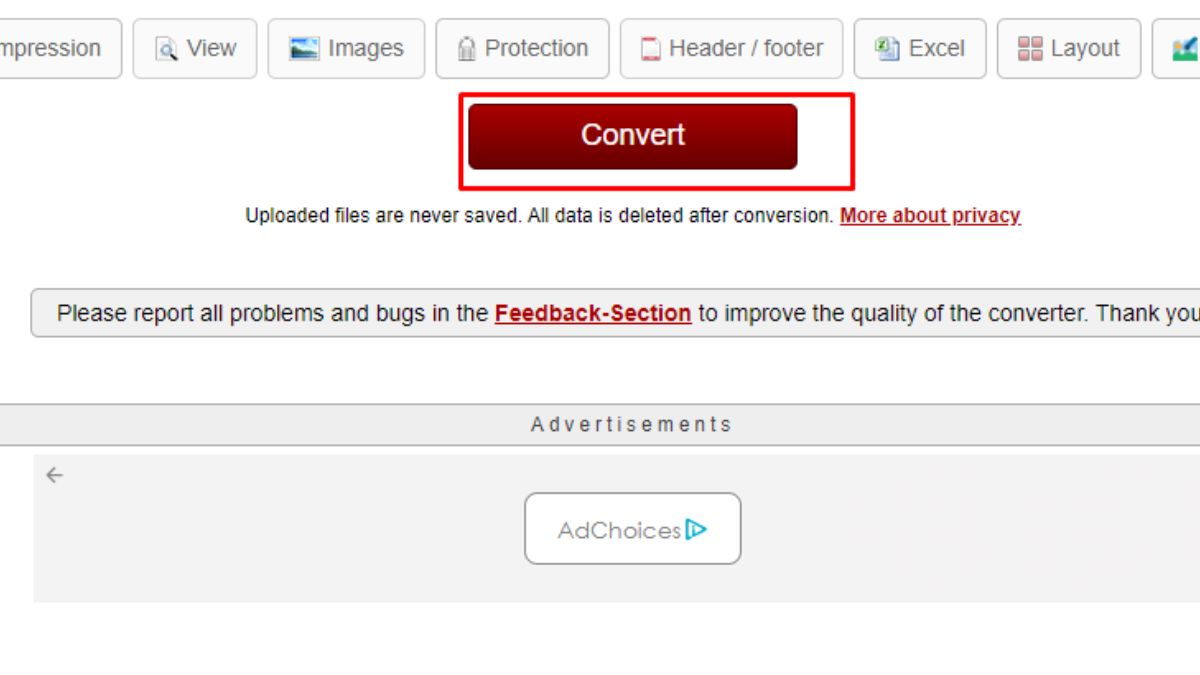1200x675 pixels.
Task: Select the Protection tab label
Action: pyautogui.click(x=536, y=48)
